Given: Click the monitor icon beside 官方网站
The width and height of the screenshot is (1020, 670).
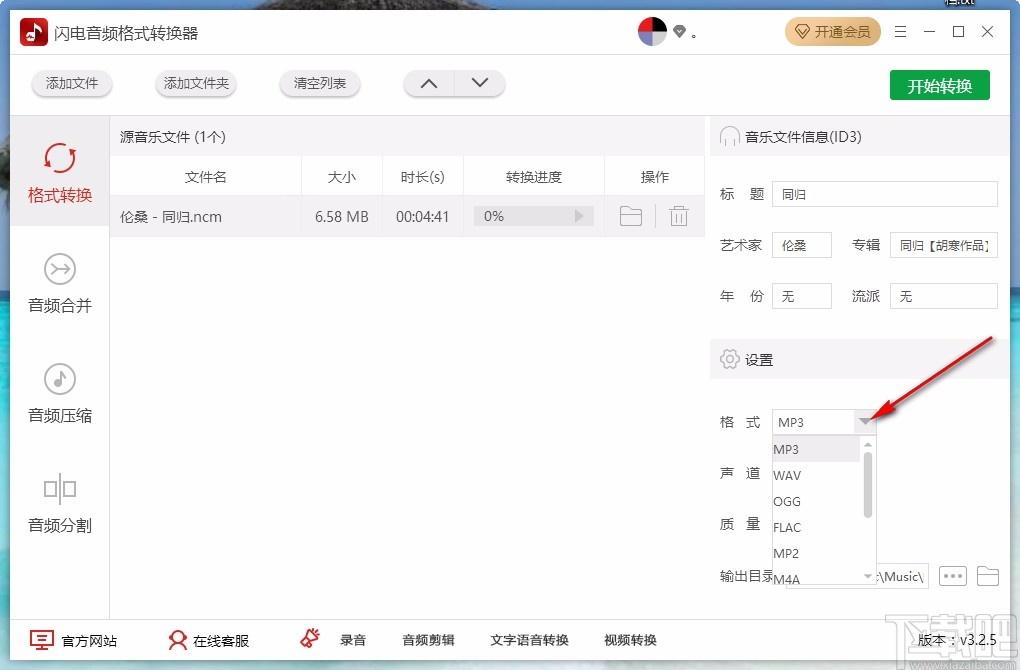Looking at the screenshot, I should coord(42,639).
